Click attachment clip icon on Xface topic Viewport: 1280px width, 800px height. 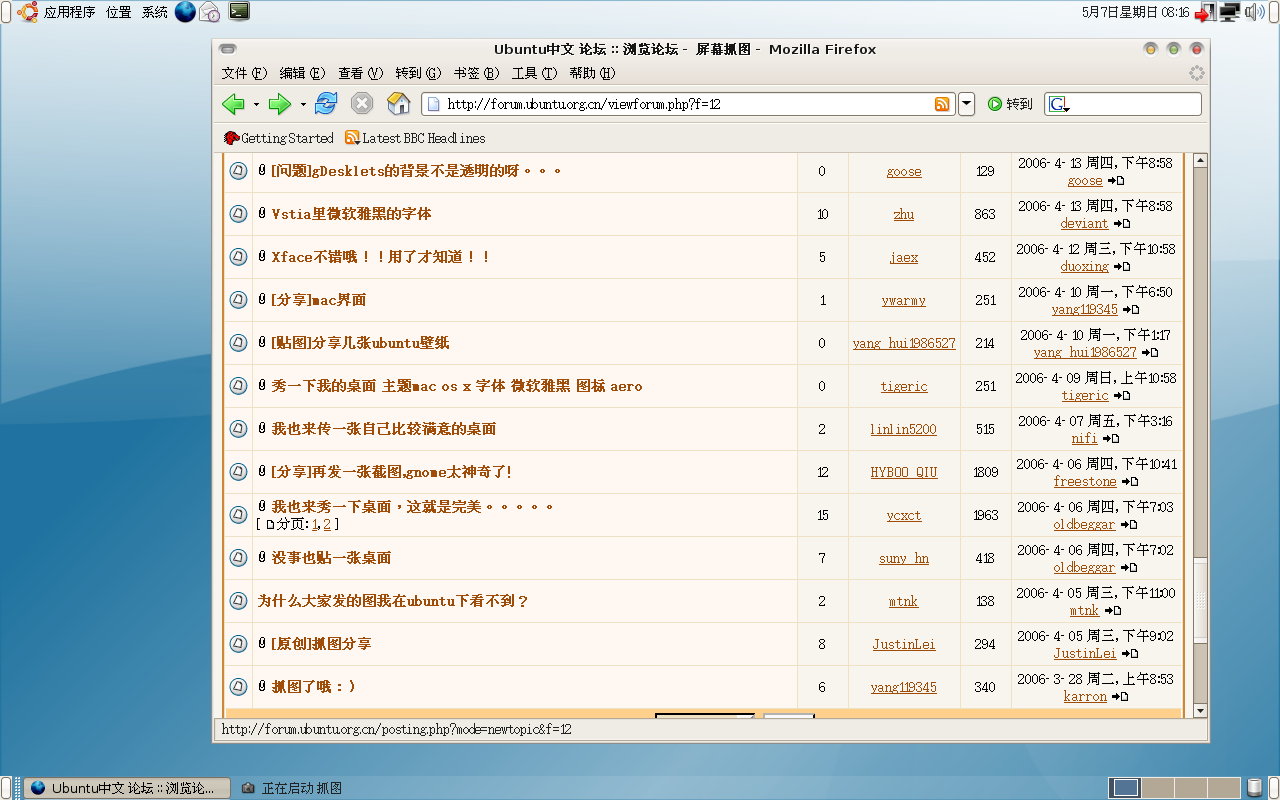click(x=262, y=257)
